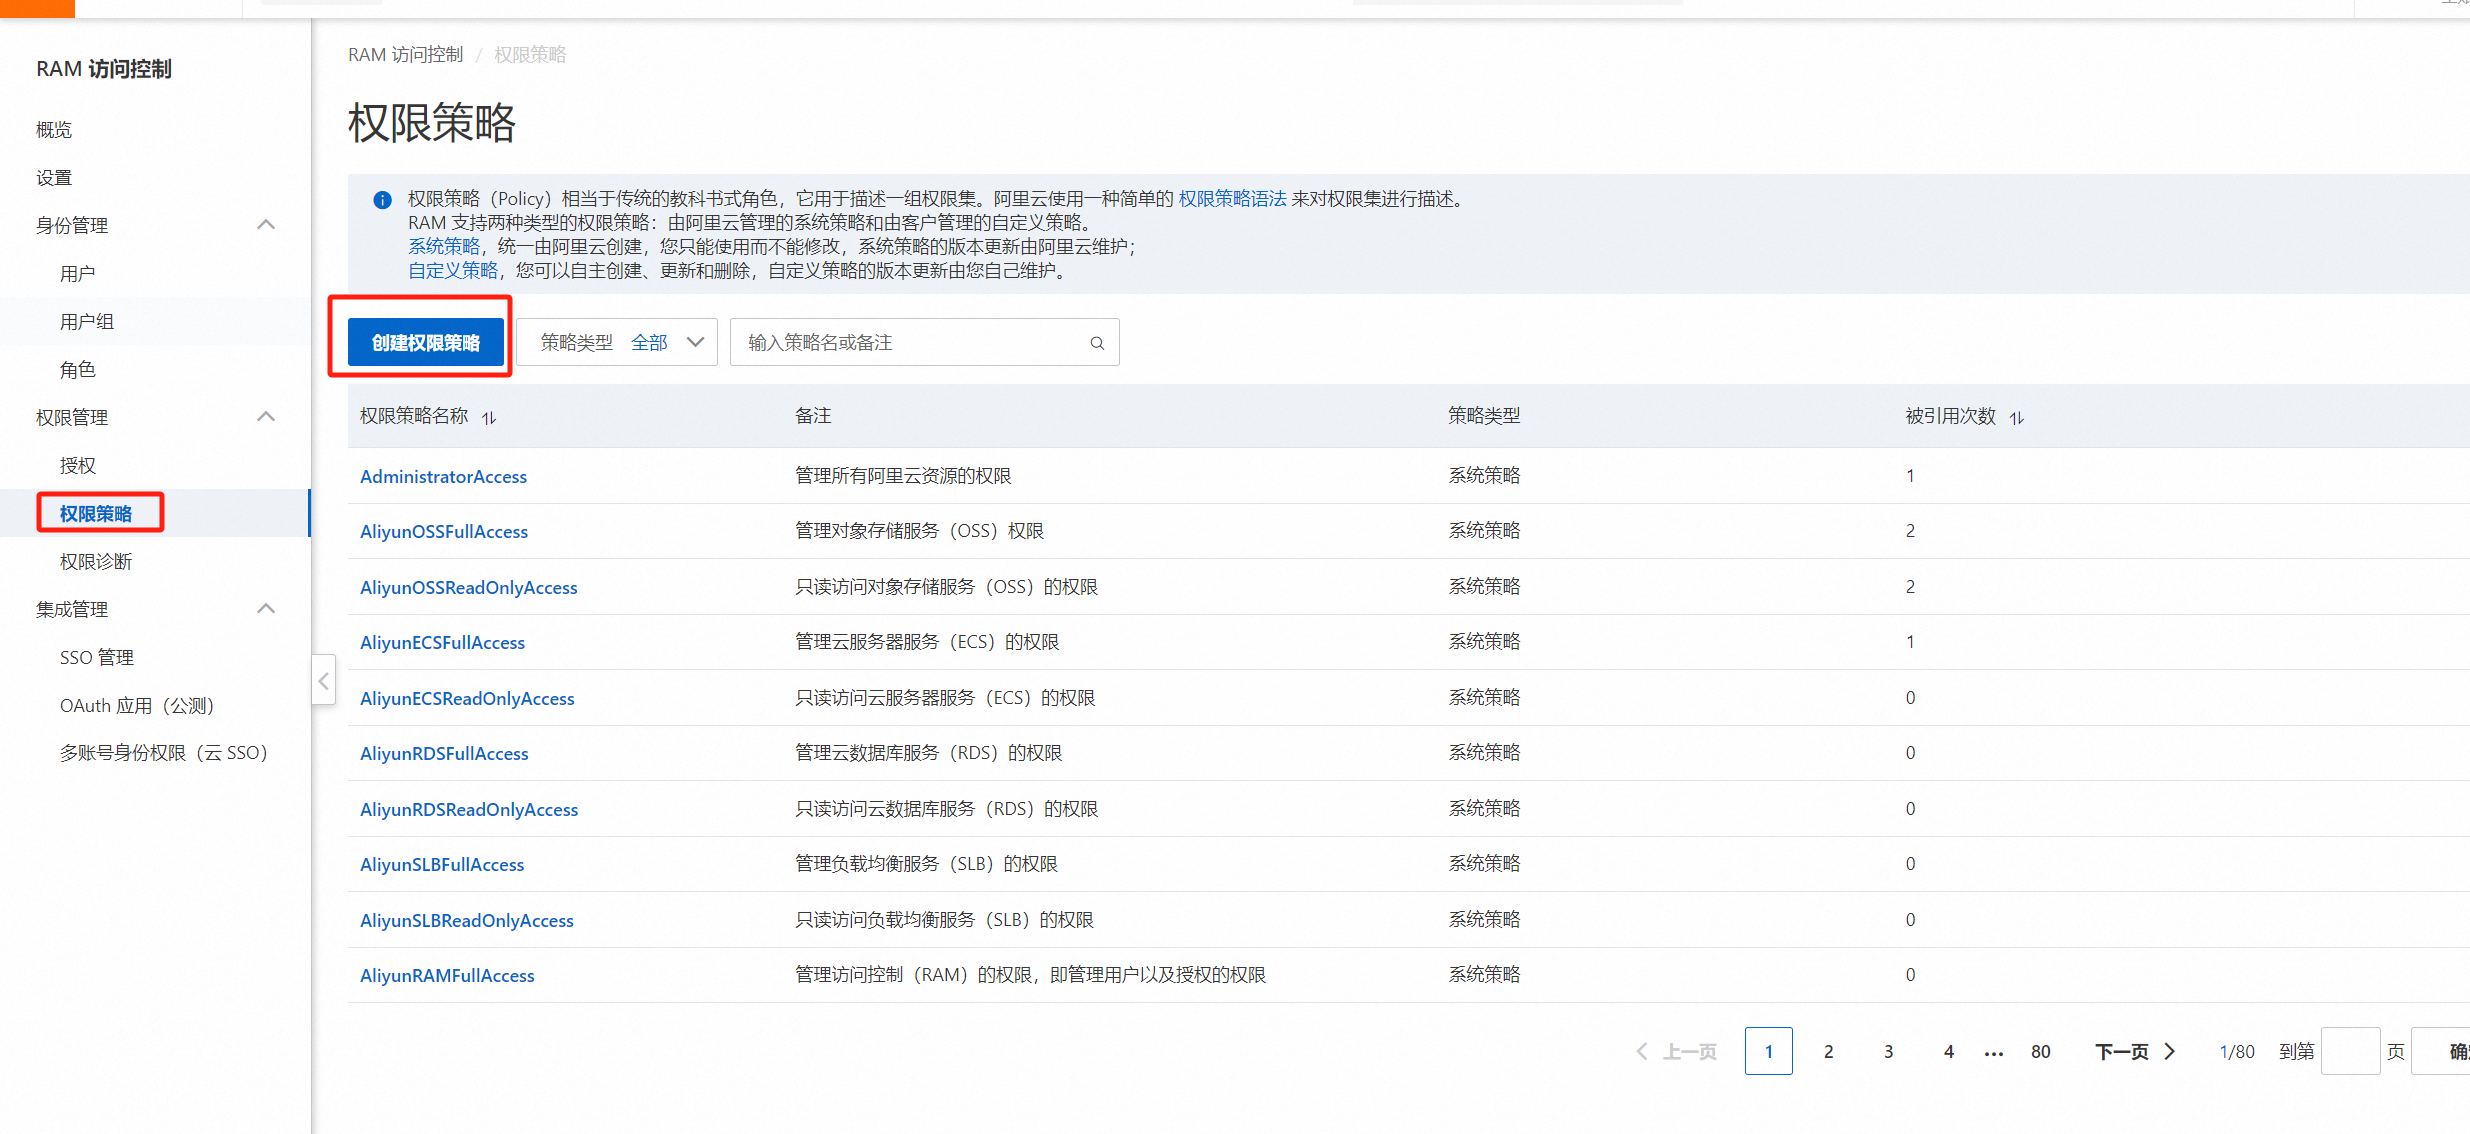The height and width of the screenshot is (1134, 2470).
Task: Sort by 权限策略名称 column icon
Action: tap(489, 418)
